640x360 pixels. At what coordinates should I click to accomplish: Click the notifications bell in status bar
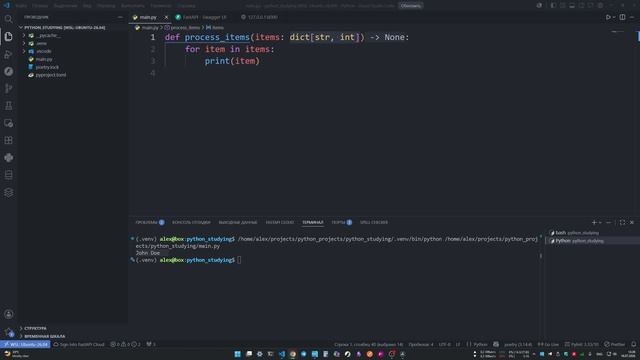[x=633, y=344]
